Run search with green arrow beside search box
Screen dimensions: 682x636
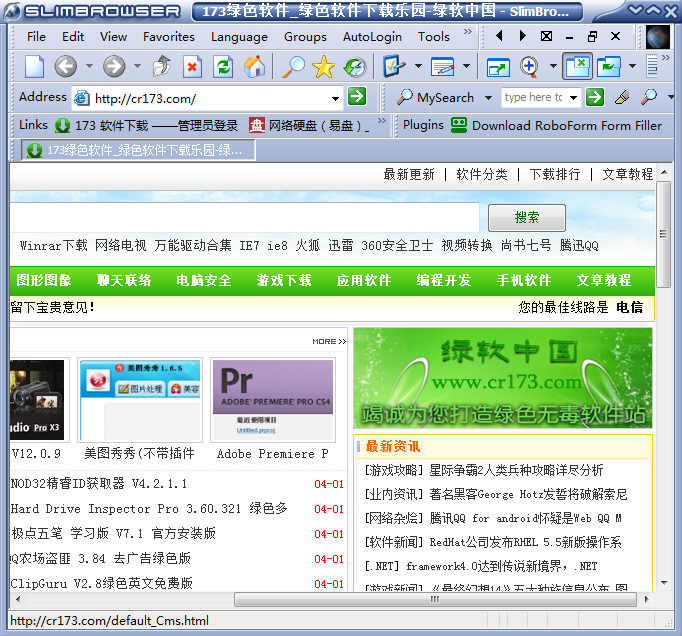coord(595,97)
